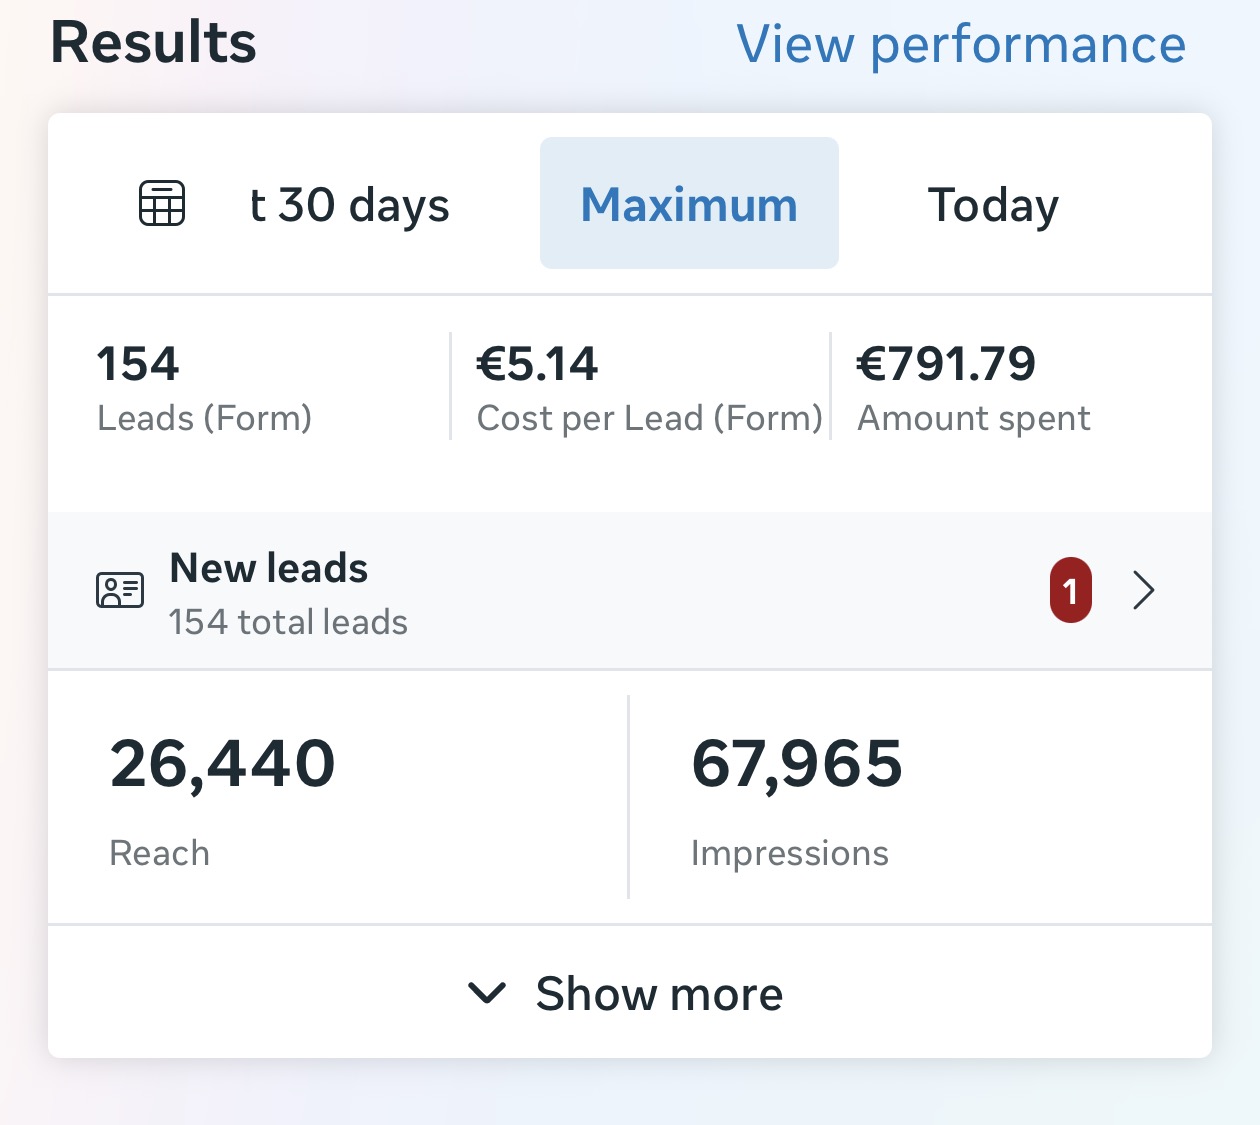Click the 26,440 Reach figure

[222, 763]
